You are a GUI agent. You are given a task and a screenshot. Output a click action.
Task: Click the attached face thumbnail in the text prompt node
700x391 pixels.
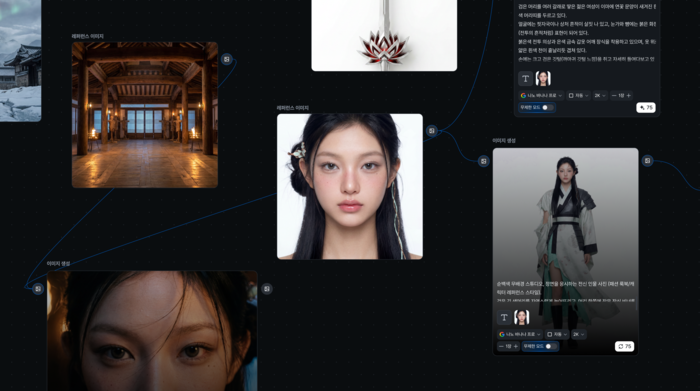(543, 79)
